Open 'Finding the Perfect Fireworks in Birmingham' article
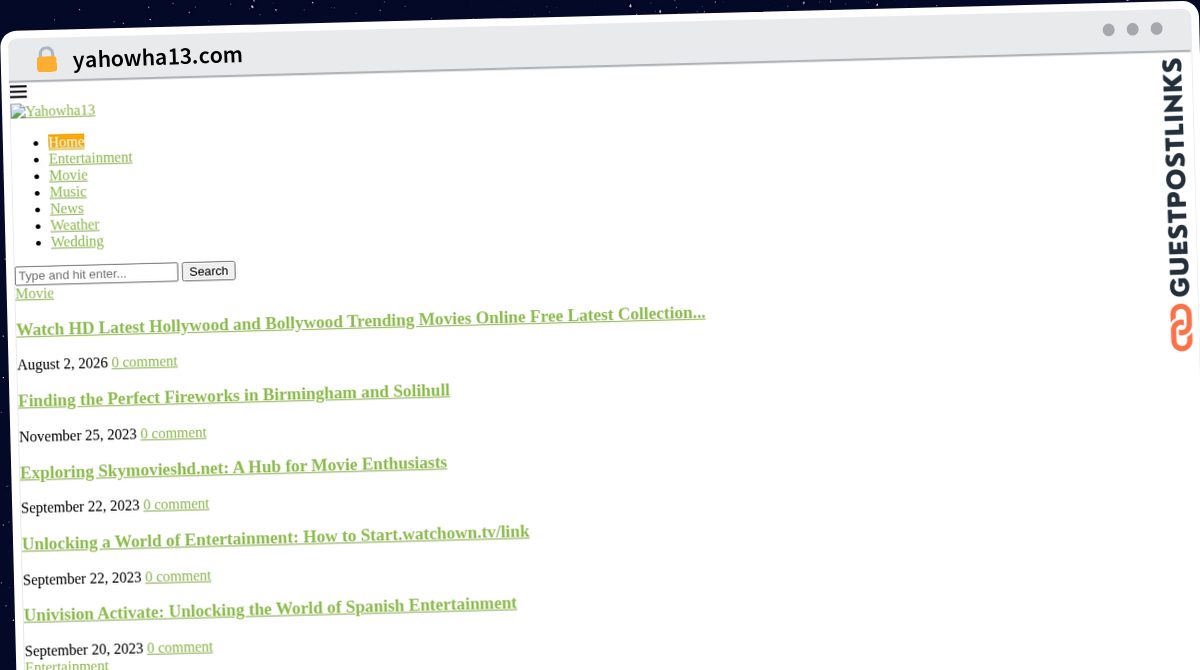This screenshot has height=670, width=1200. 234,394
